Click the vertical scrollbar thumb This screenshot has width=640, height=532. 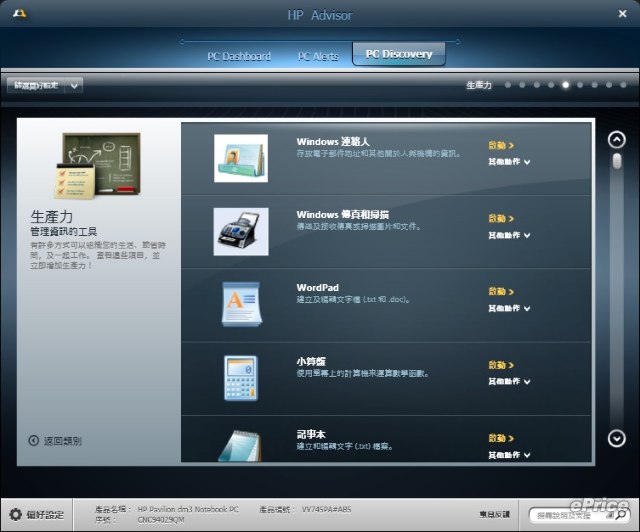(617, 161)
